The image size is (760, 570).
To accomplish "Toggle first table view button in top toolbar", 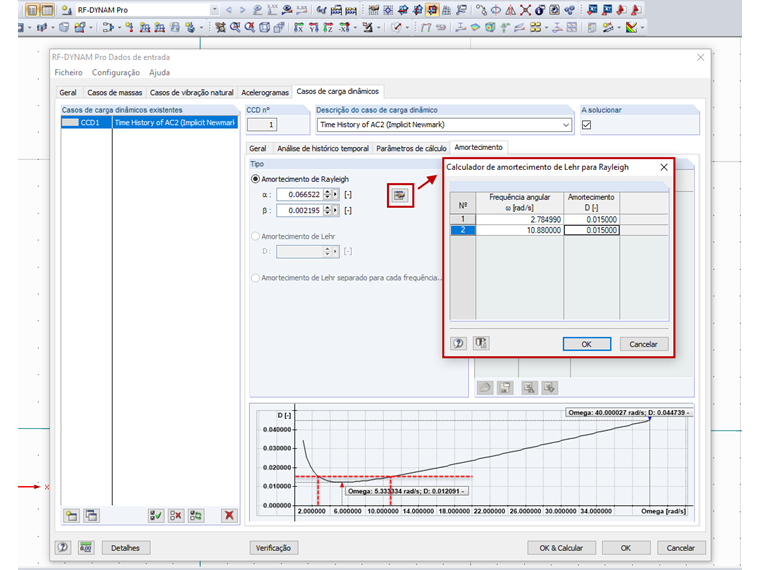I will coord(32,10).
